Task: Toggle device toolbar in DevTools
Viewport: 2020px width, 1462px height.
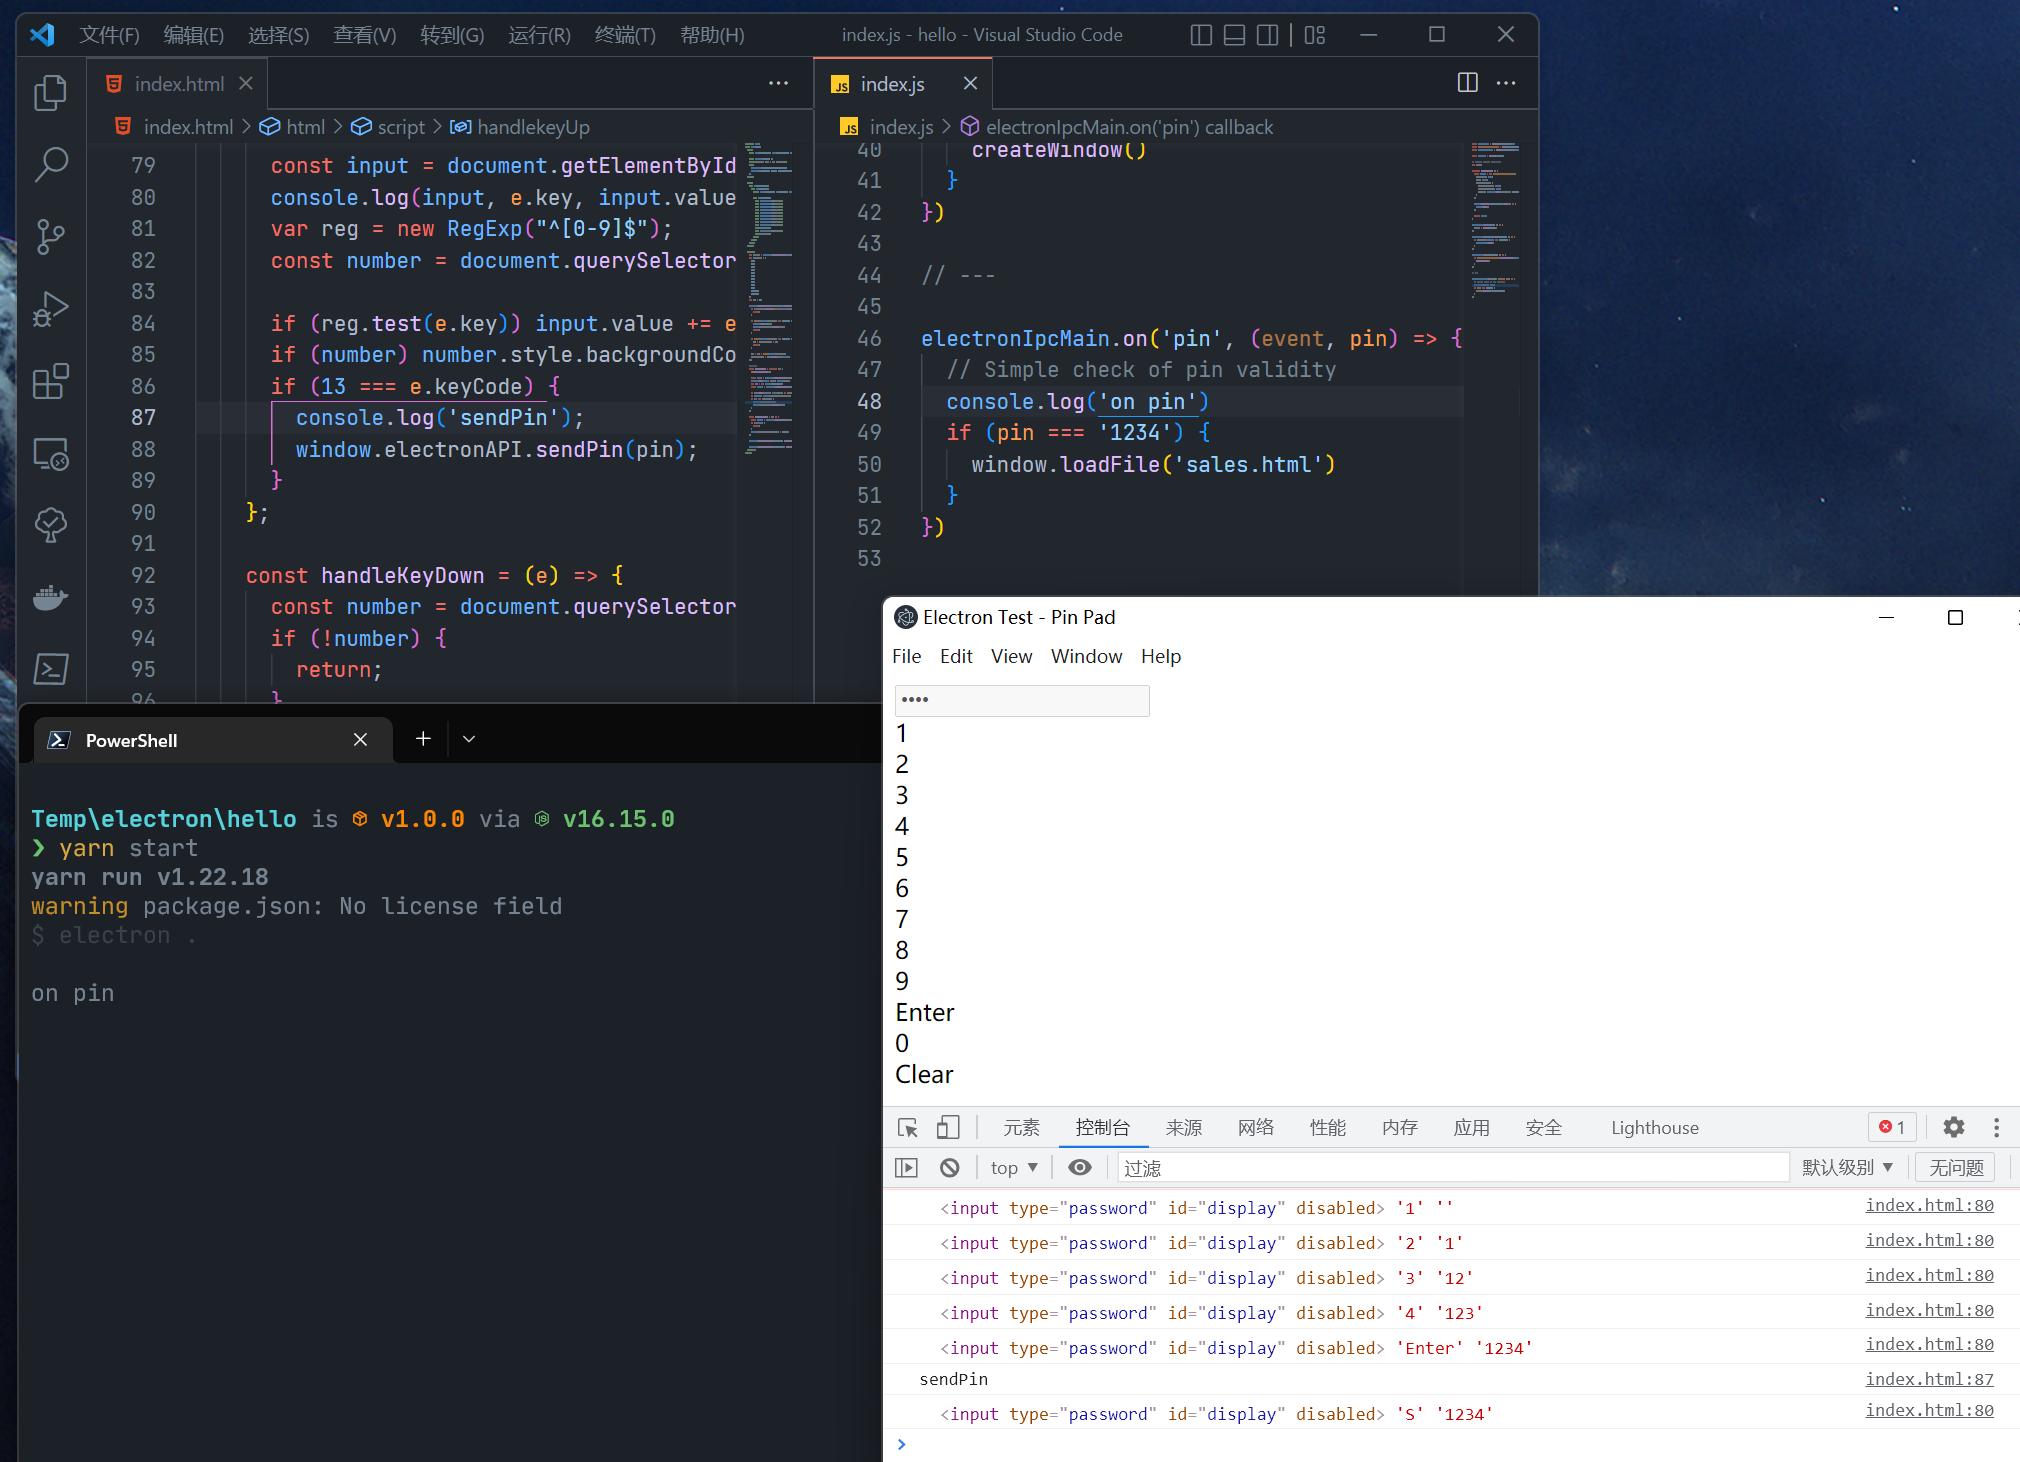Action: tap(947, 1128)
